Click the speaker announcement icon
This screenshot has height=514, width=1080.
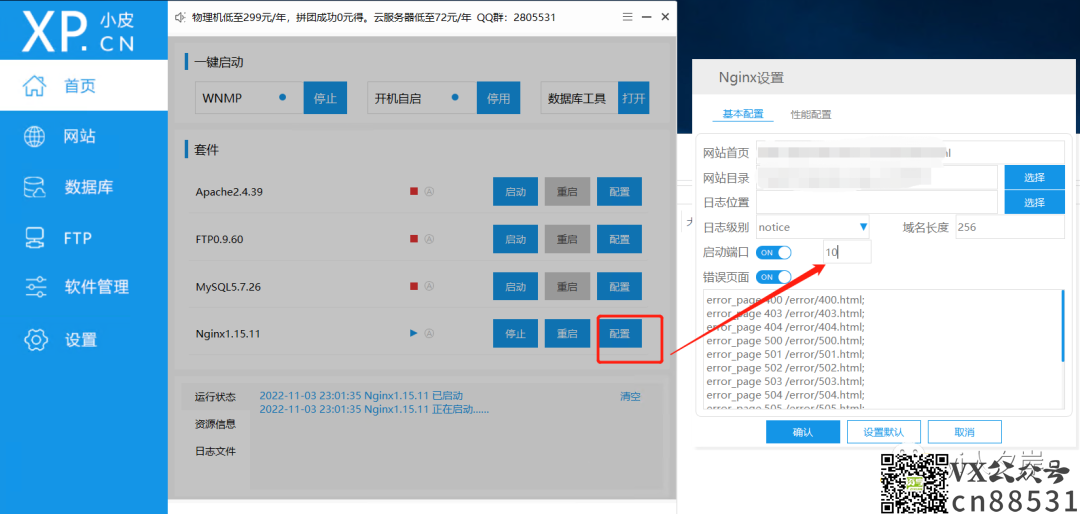coord(180,17)
